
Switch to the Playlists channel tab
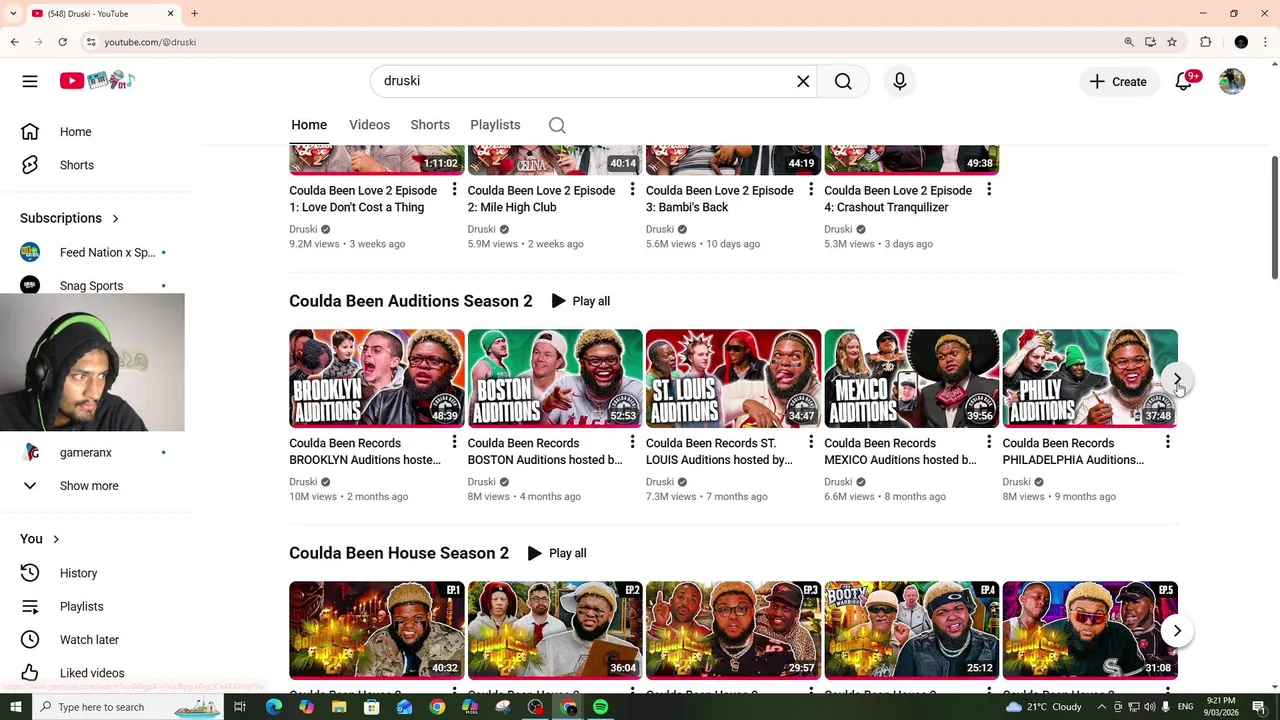pyautogui.click(x=495, y=125)
